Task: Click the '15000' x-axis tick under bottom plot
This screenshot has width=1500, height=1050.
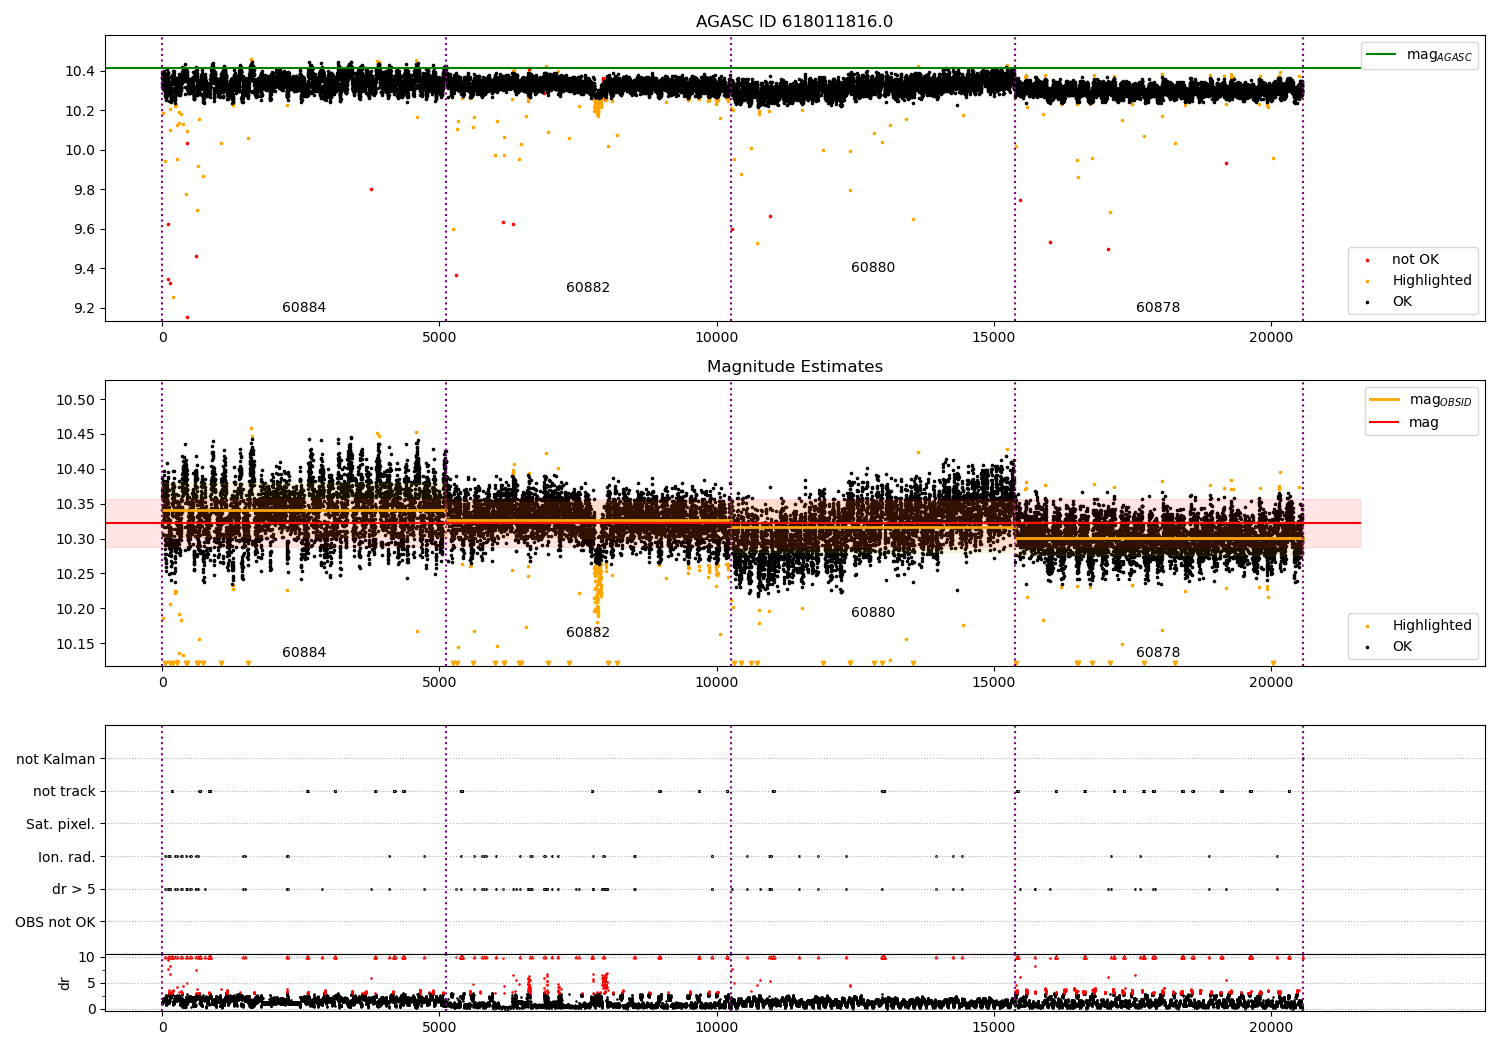Action: pyautogui.click(x=994, y=1029)
